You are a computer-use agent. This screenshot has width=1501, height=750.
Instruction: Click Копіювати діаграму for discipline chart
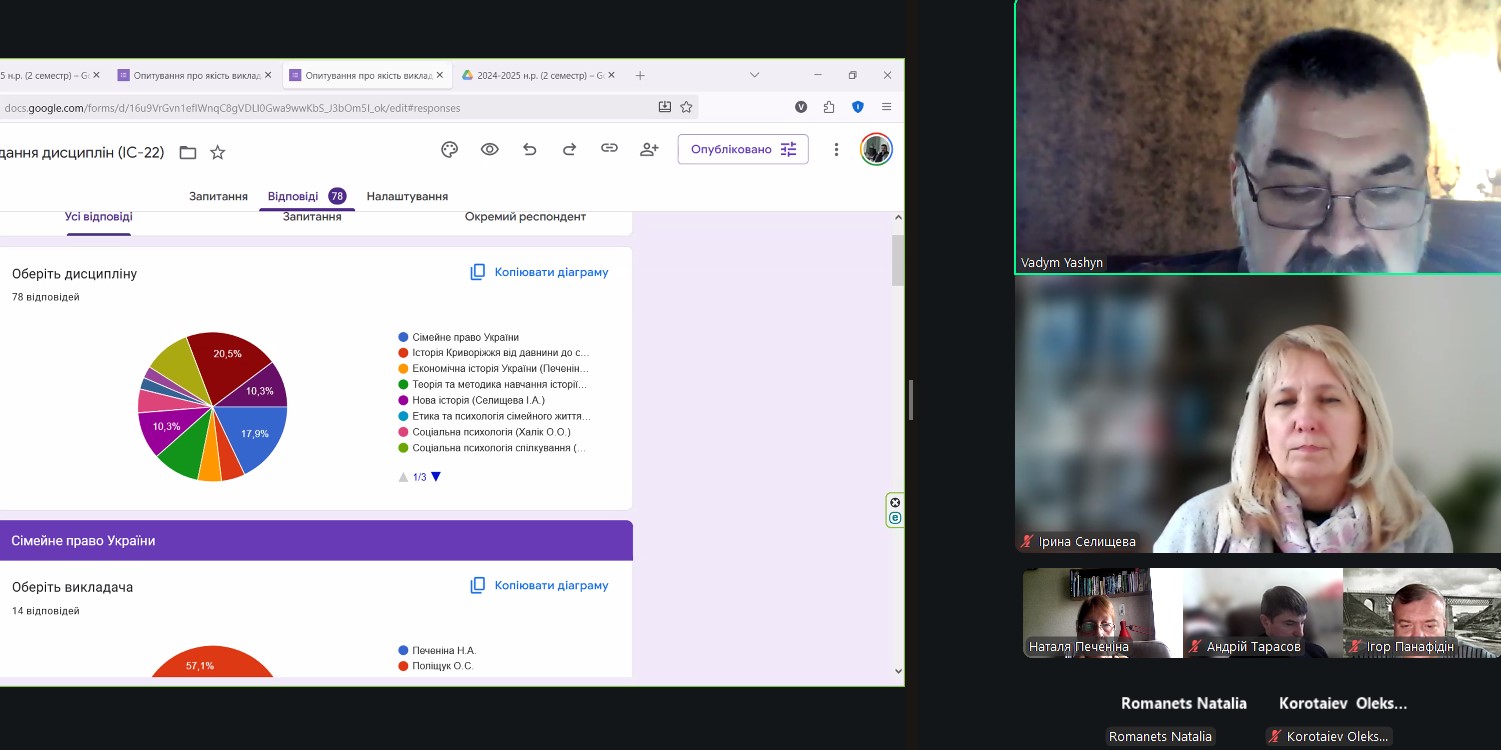click(539, 272)
